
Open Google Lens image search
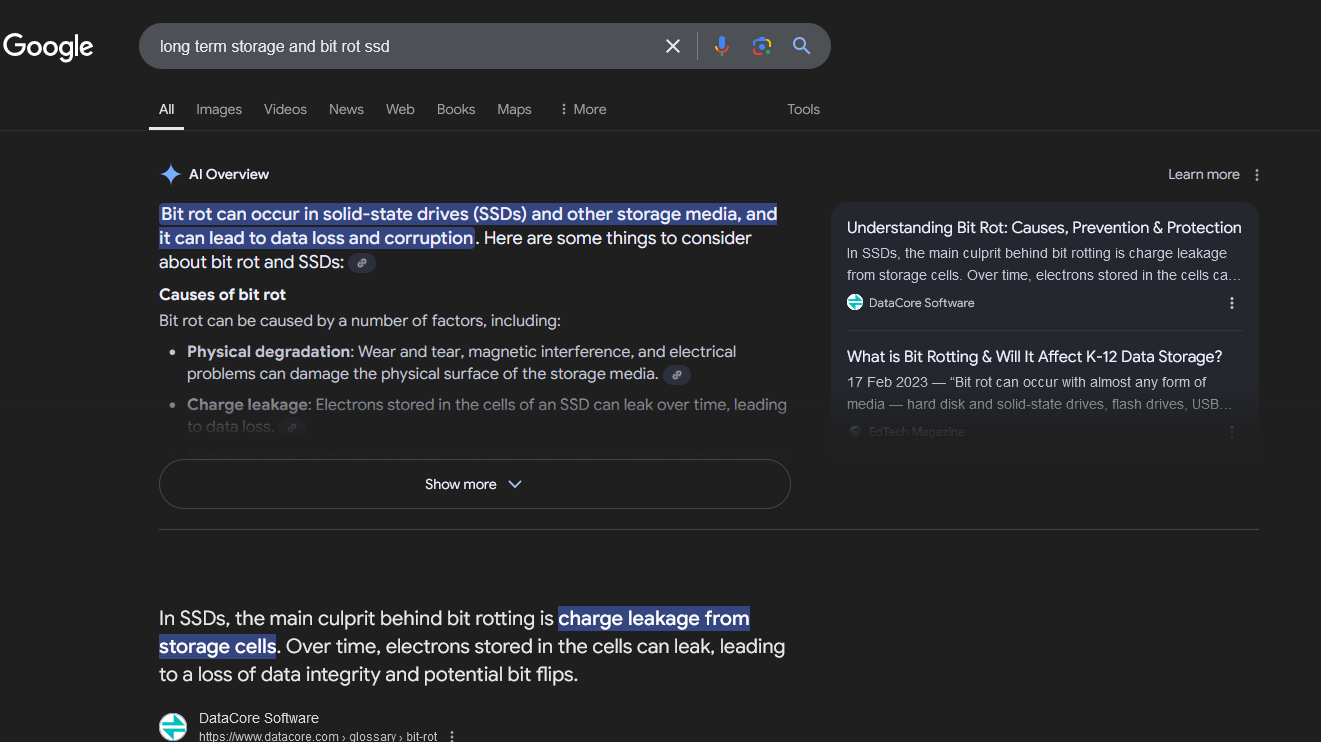pos(762,46)
